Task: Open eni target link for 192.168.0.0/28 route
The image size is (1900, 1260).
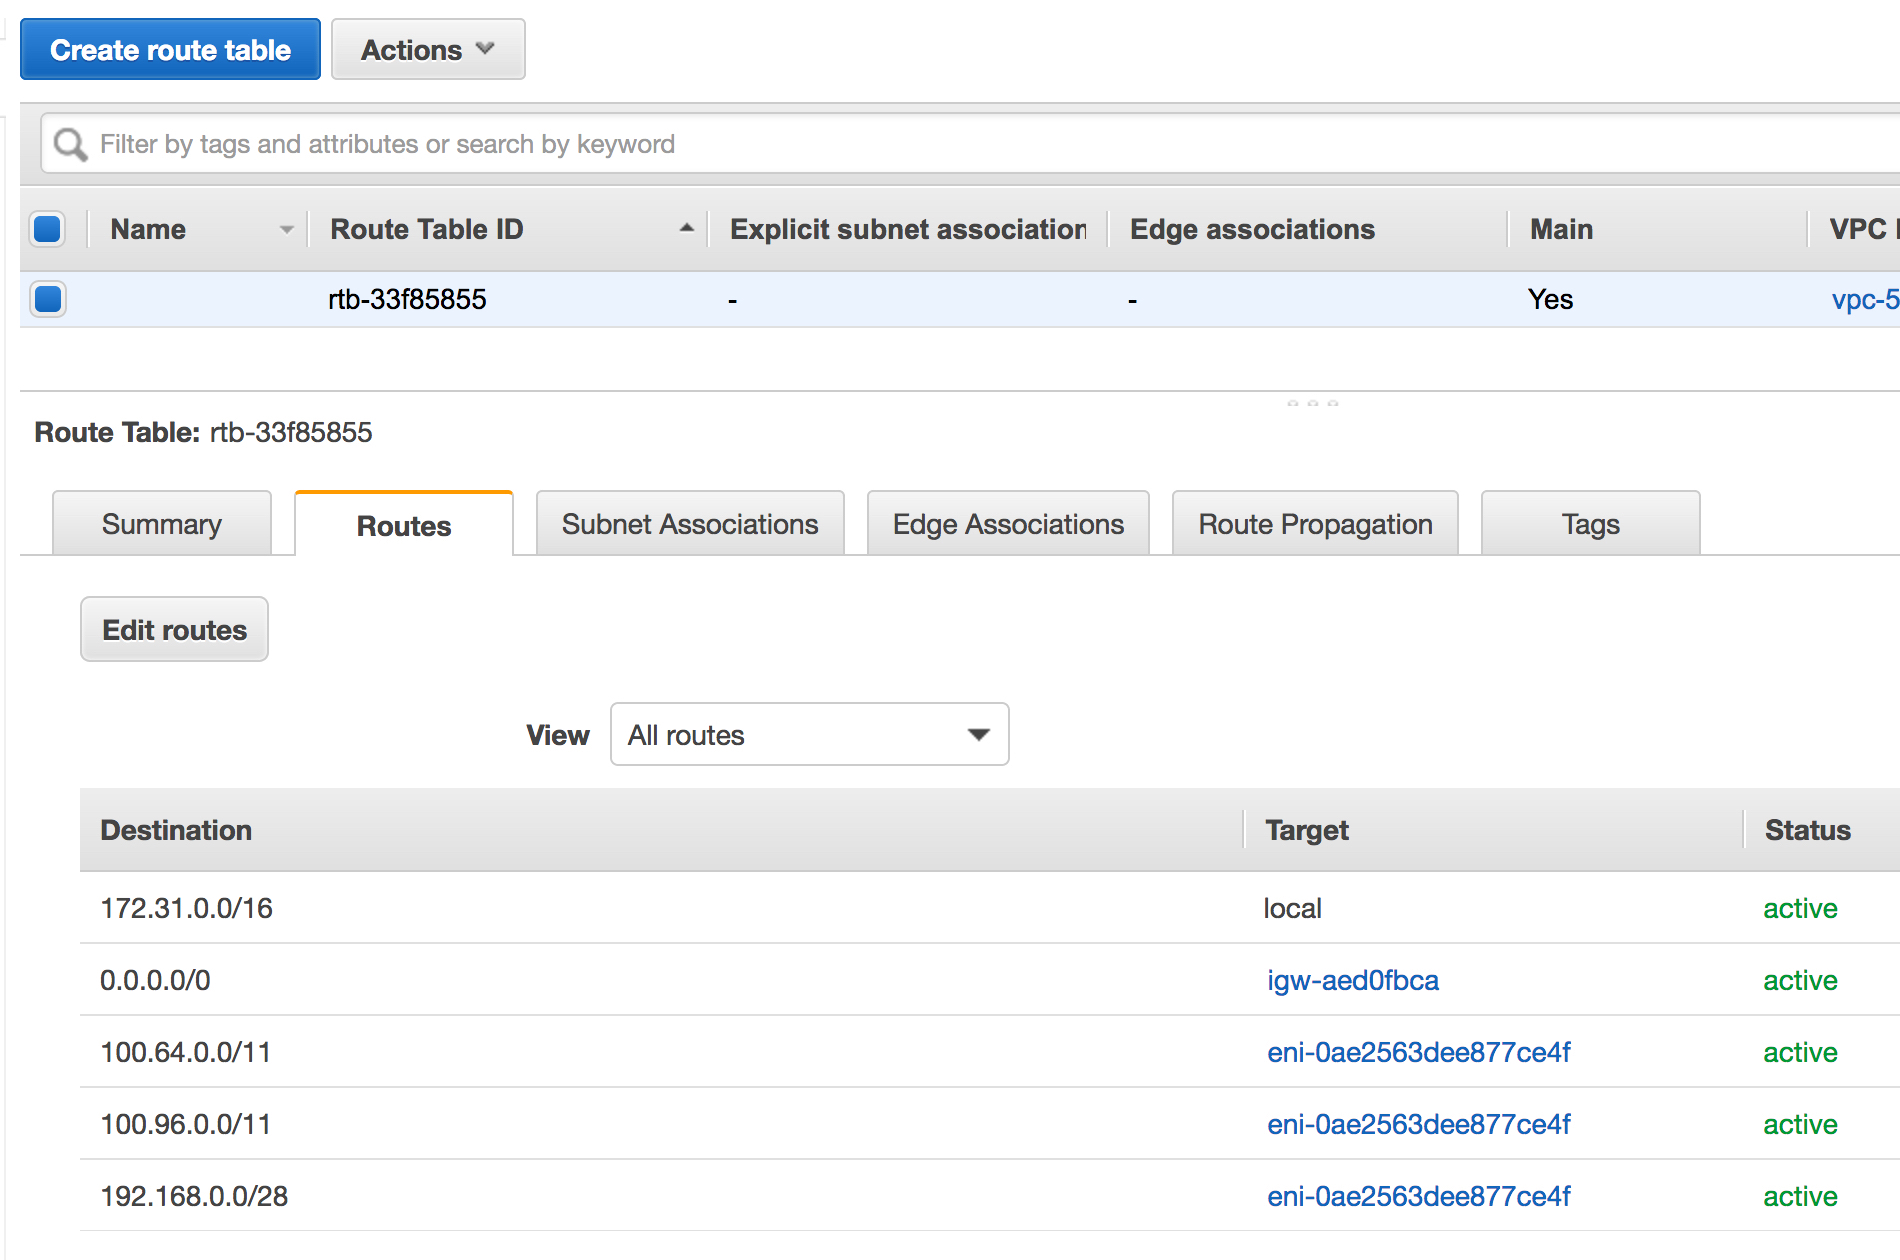Action: point(1418,1196)
